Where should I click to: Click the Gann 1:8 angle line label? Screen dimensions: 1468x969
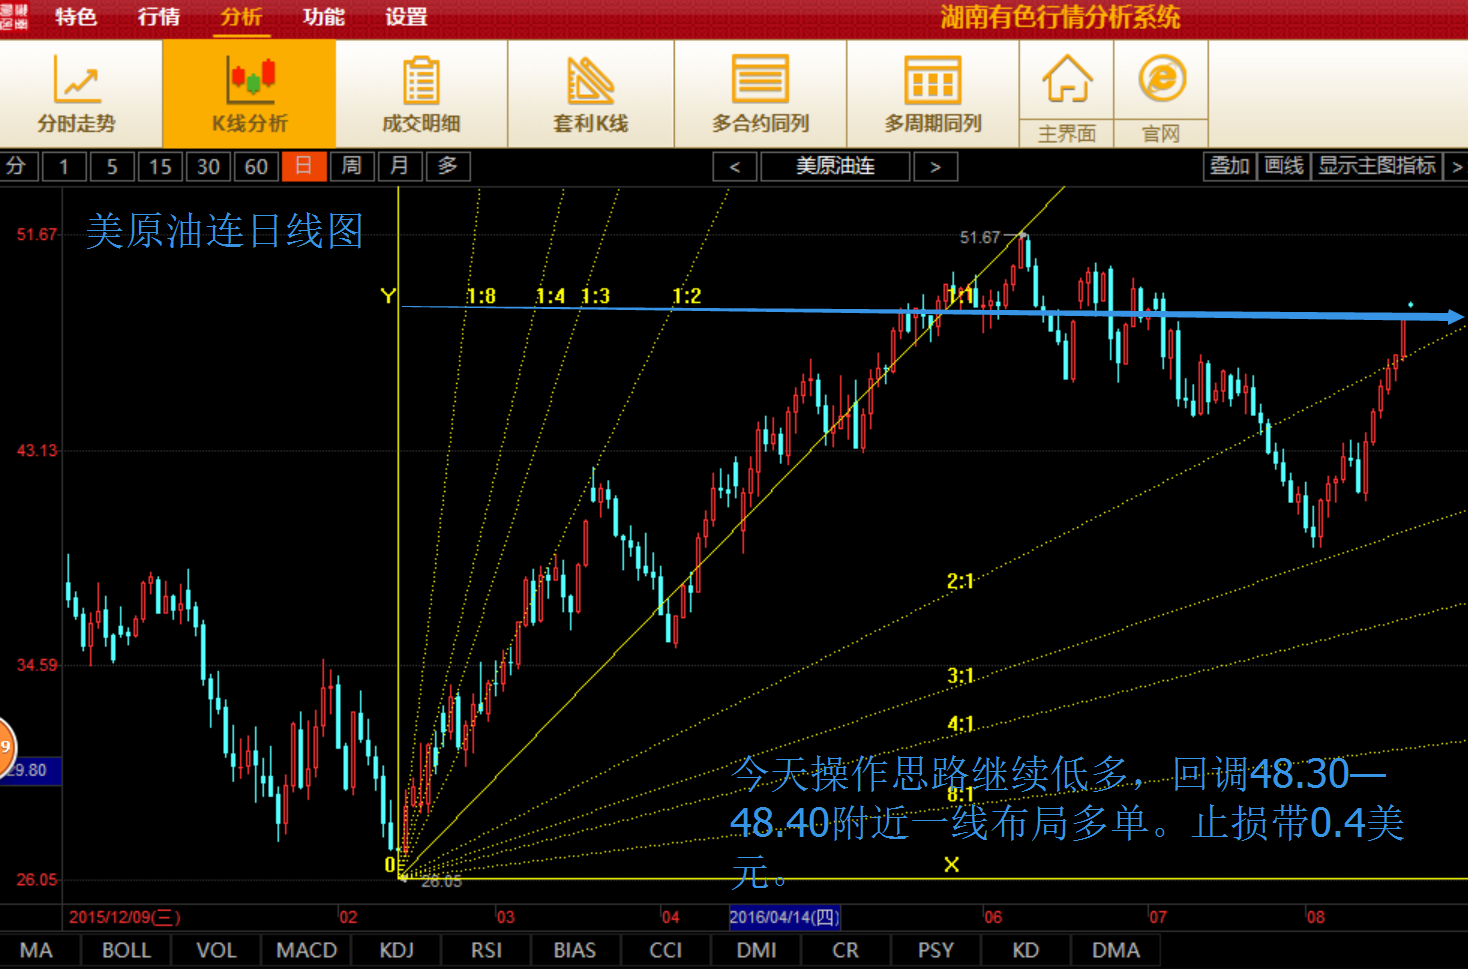481,296
